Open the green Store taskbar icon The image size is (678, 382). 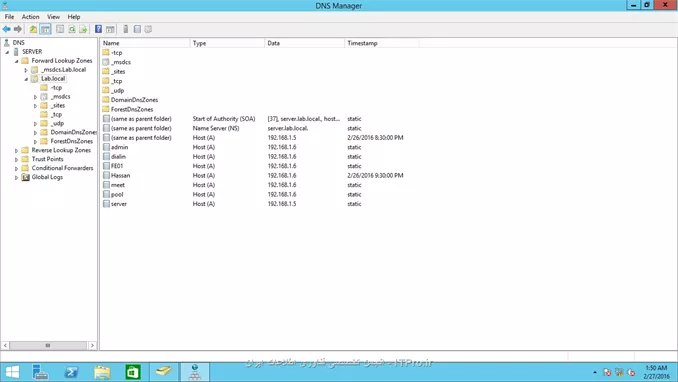[x=133, y=372]
